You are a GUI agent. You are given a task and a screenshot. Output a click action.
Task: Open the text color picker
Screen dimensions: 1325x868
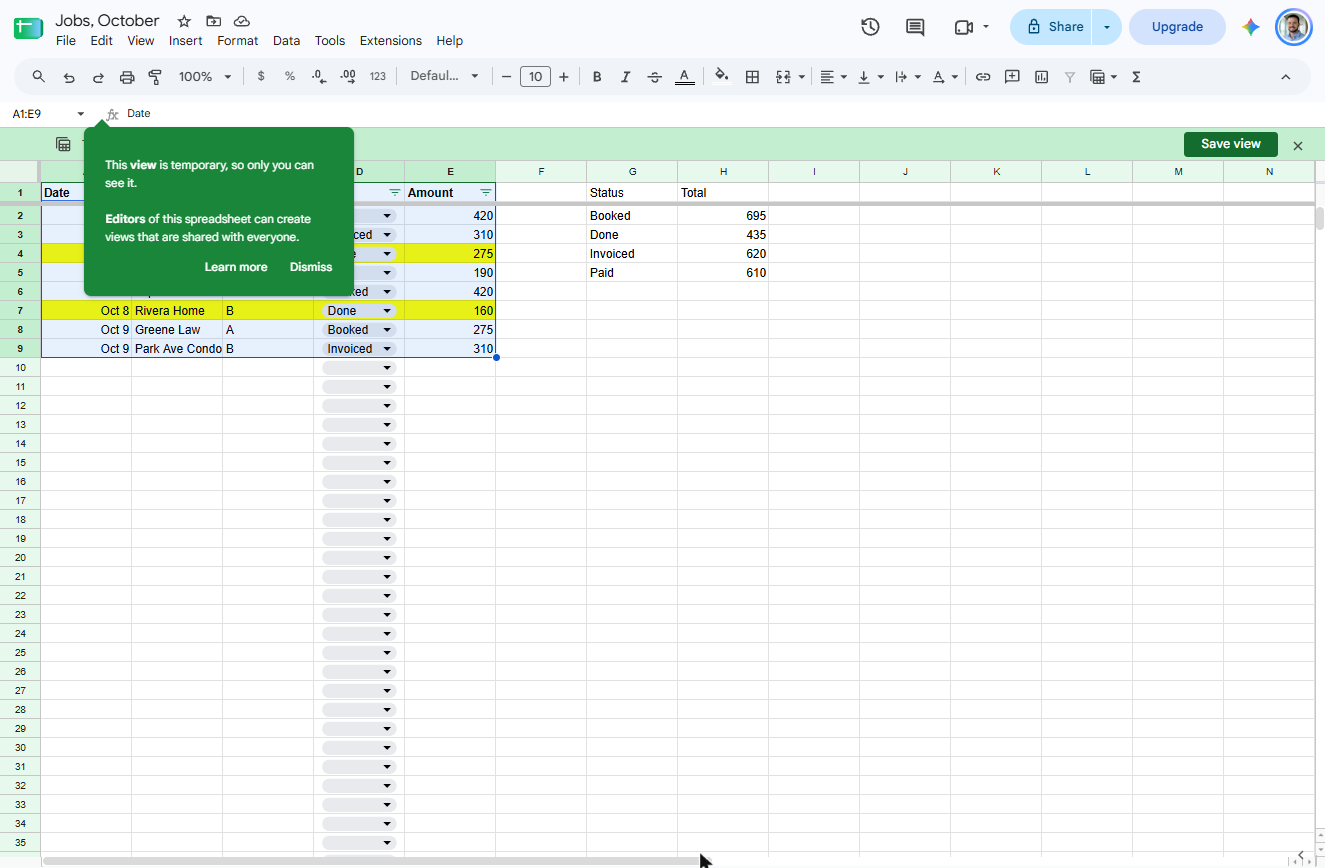coord(684,77)
